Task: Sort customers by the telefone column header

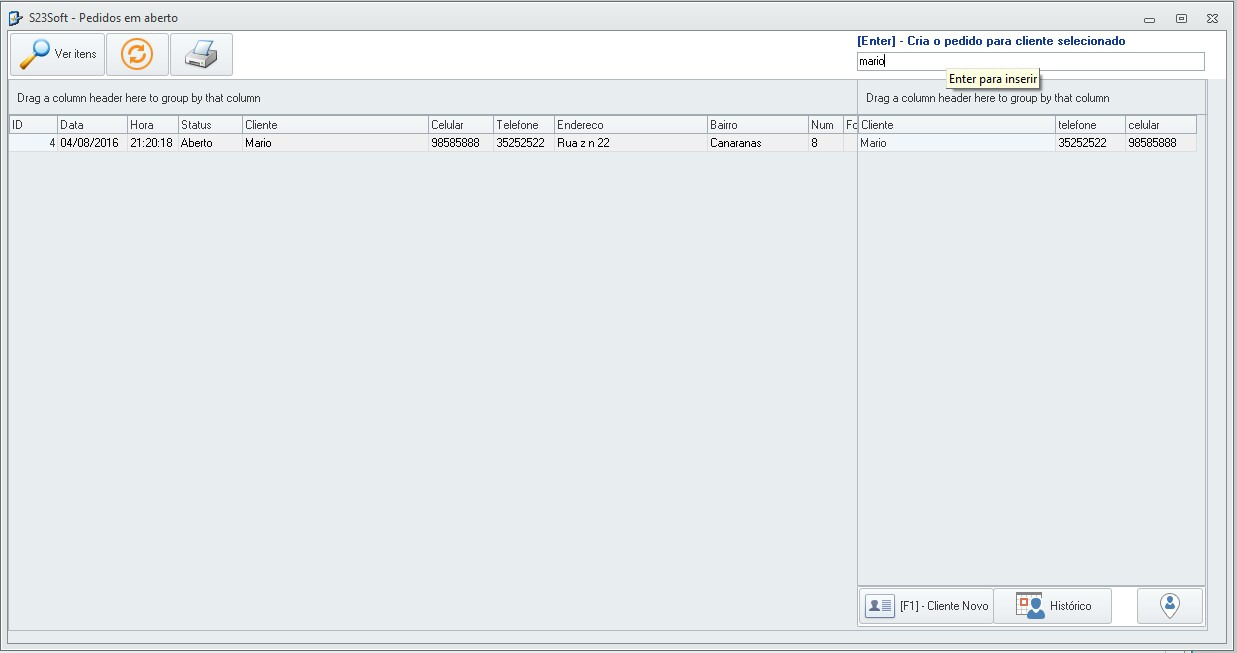Action: tap(1089, 125)
